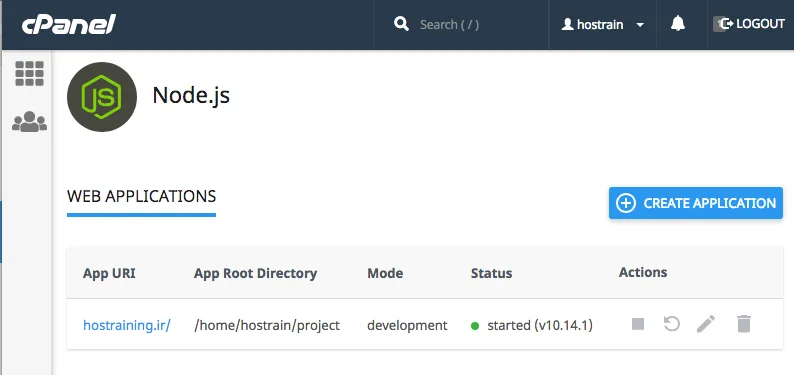
Task: Click the Status column header
Action: [491, 273]
